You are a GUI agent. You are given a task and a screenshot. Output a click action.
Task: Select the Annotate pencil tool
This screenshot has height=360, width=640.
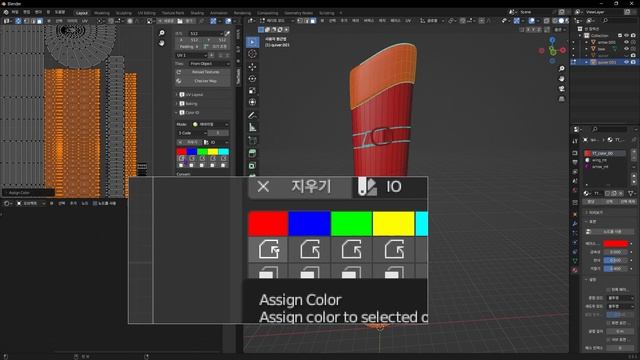tap(252, 116)
